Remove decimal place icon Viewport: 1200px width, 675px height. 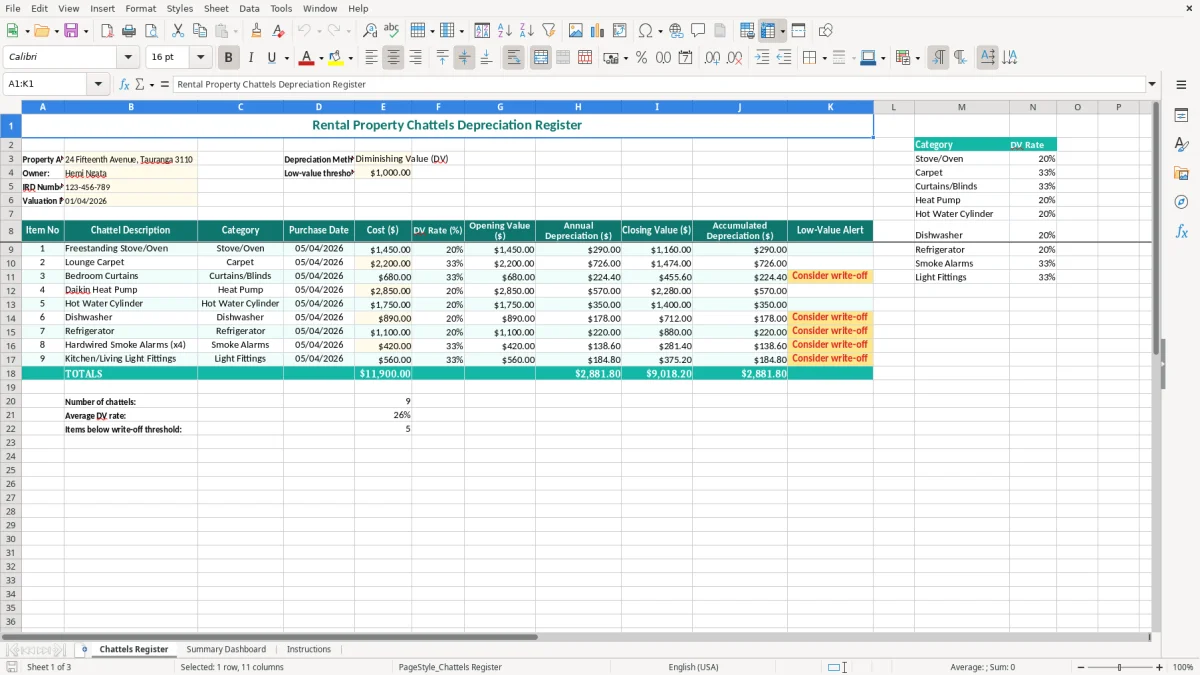coord(734,58)
